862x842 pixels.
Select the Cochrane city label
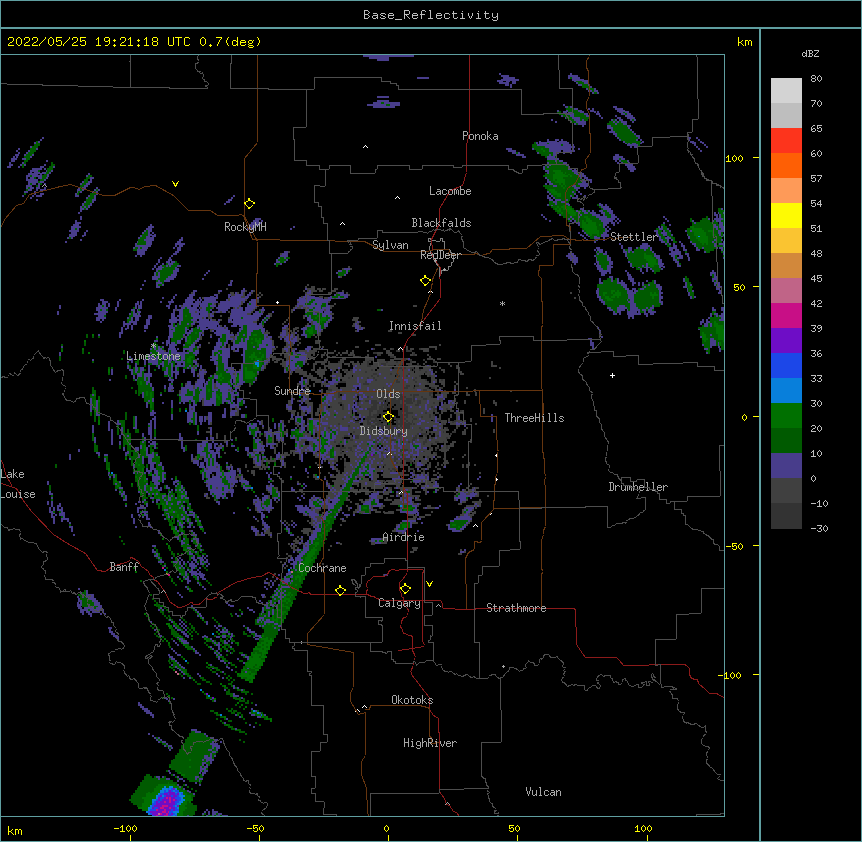click(x=322, y=568)
